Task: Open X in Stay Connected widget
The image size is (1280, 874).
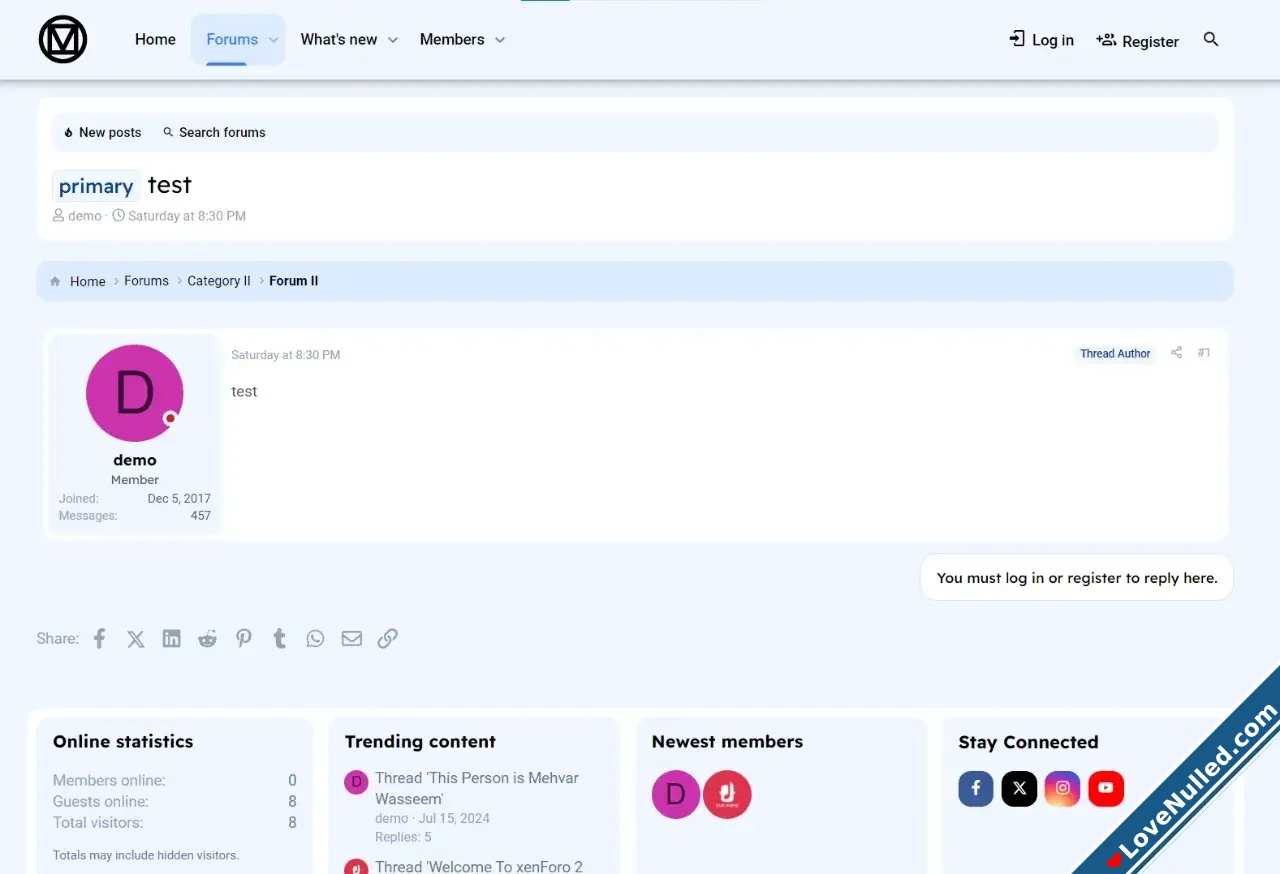Action: 1019,788
